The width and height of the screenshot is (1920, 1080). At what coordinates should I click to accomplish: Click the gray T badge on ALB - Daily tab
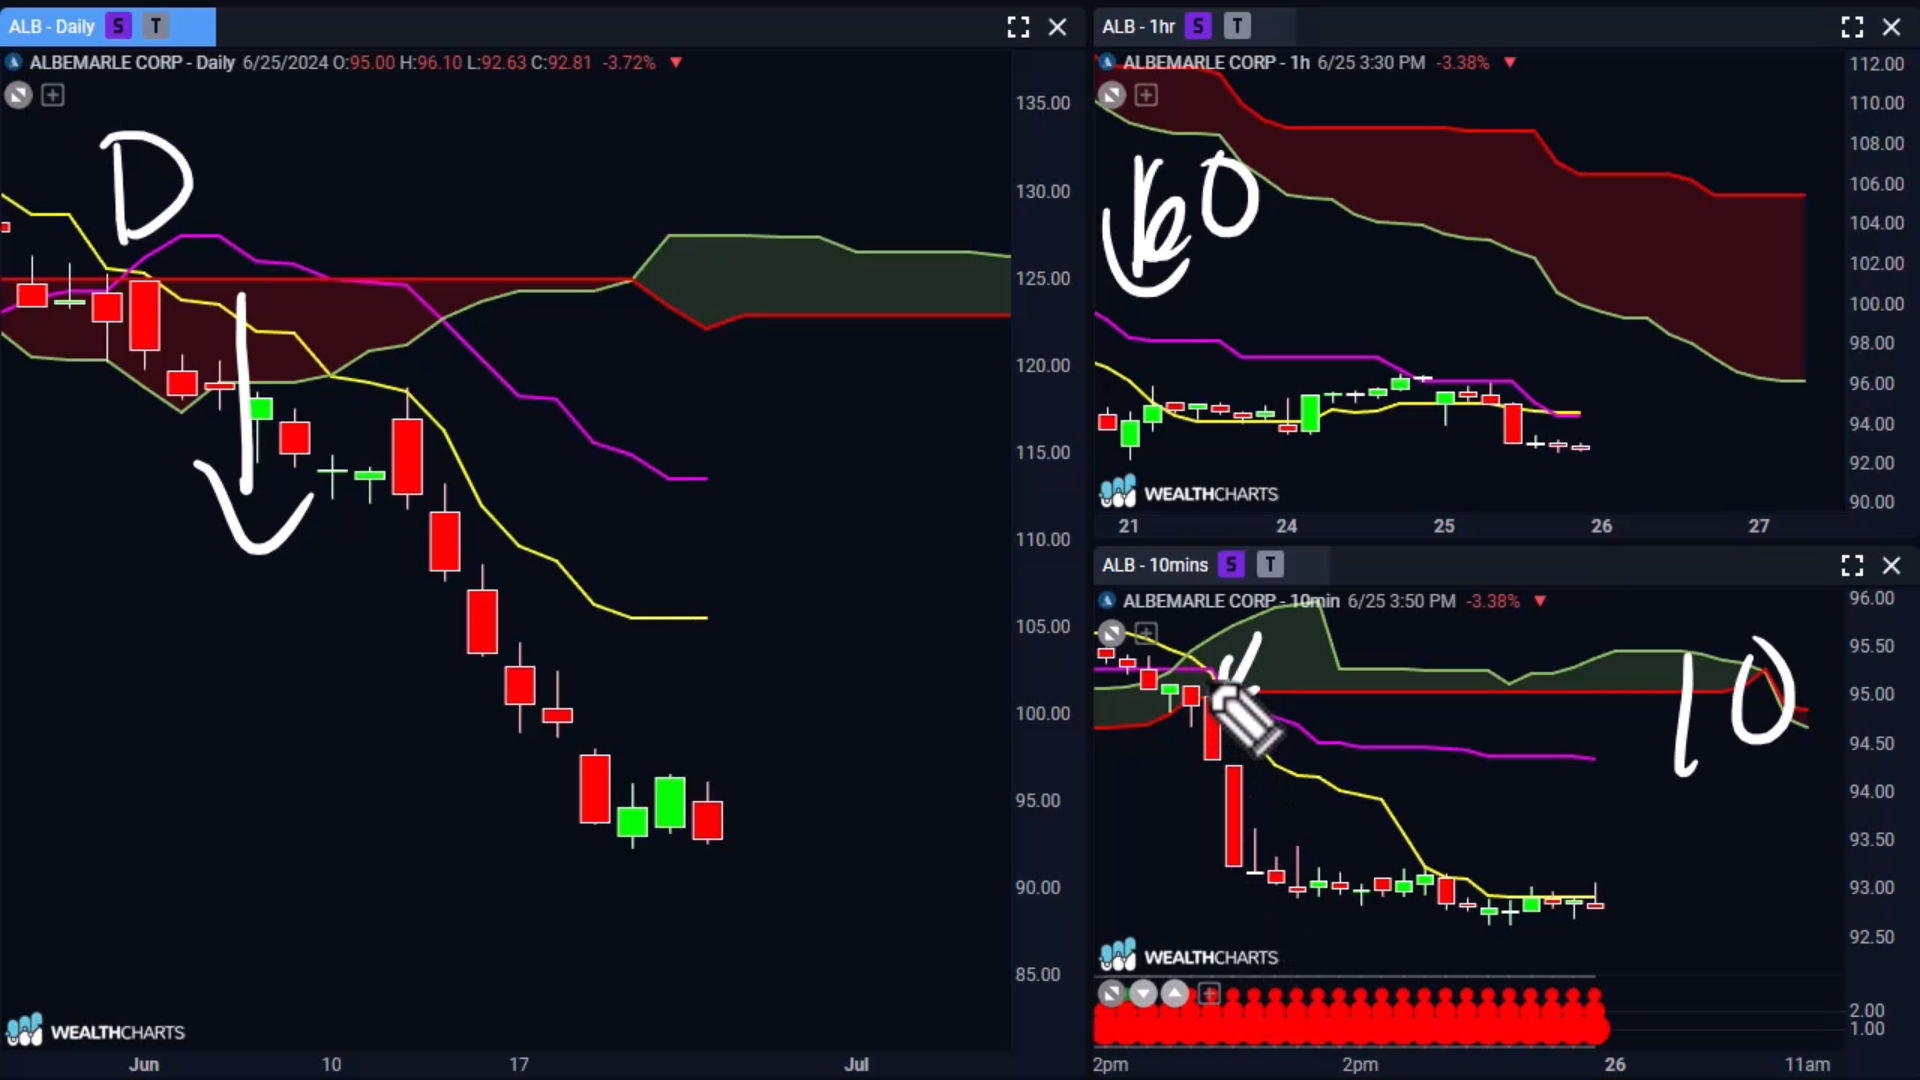pos(156,27)
